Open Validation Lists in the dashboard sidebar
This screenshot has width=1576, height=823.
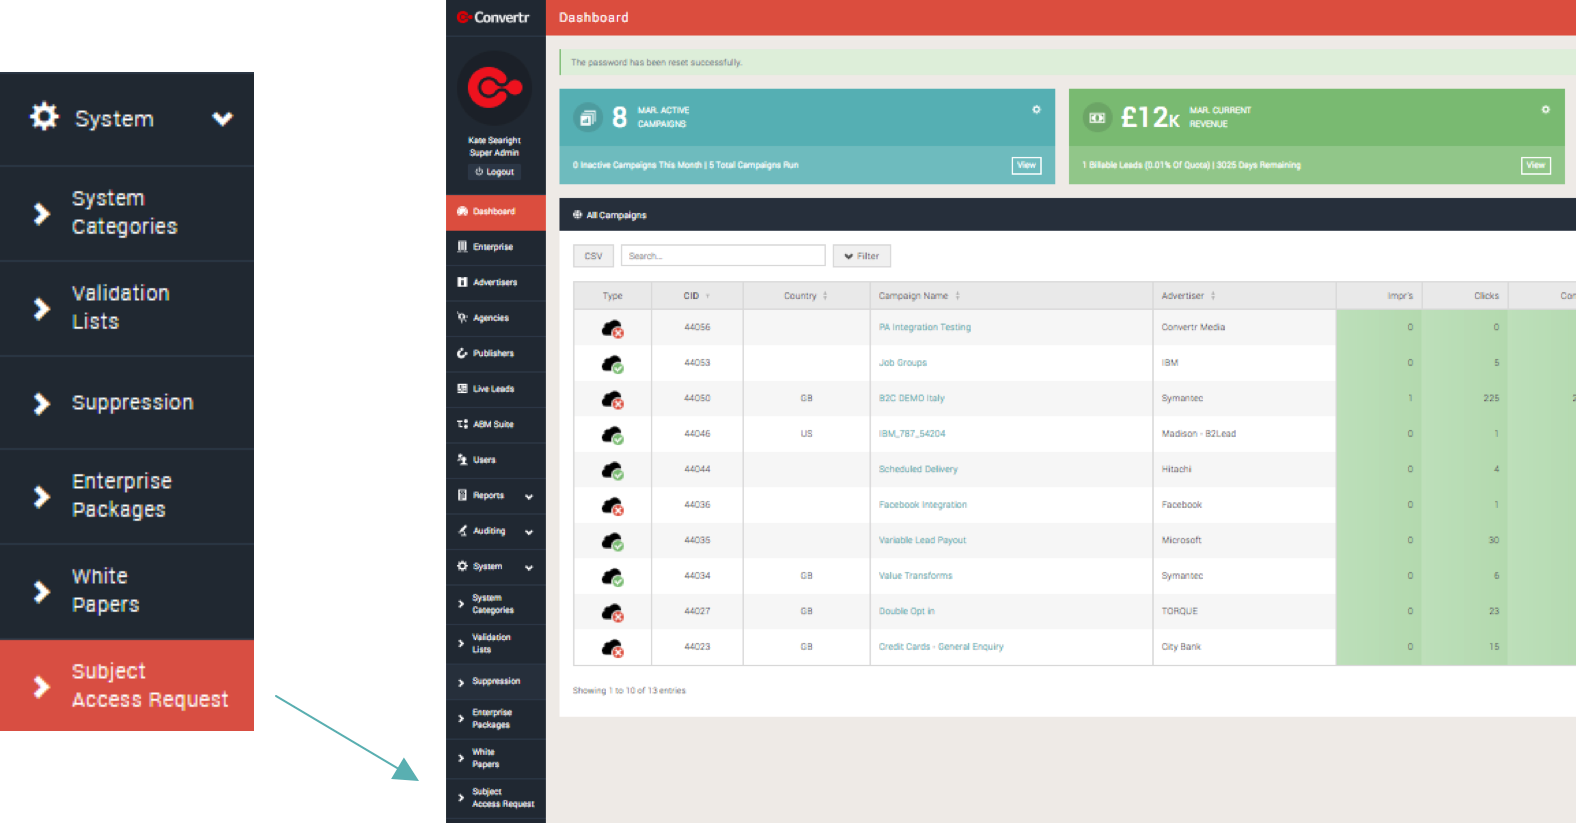(496, 643)
